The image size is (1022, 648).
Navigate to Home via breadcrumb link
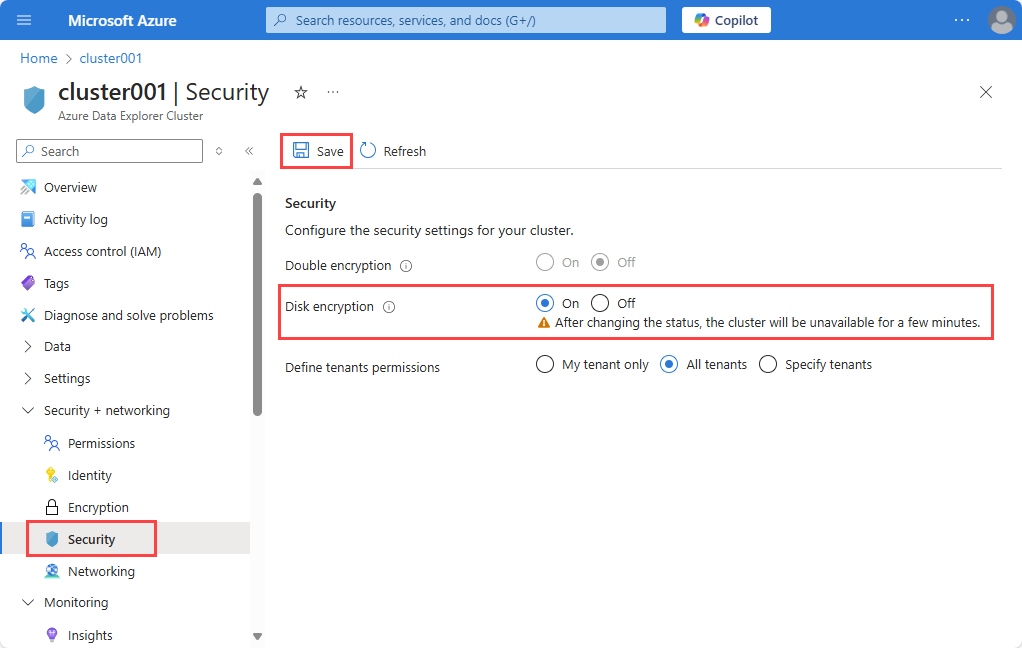(x=38, y=58)
